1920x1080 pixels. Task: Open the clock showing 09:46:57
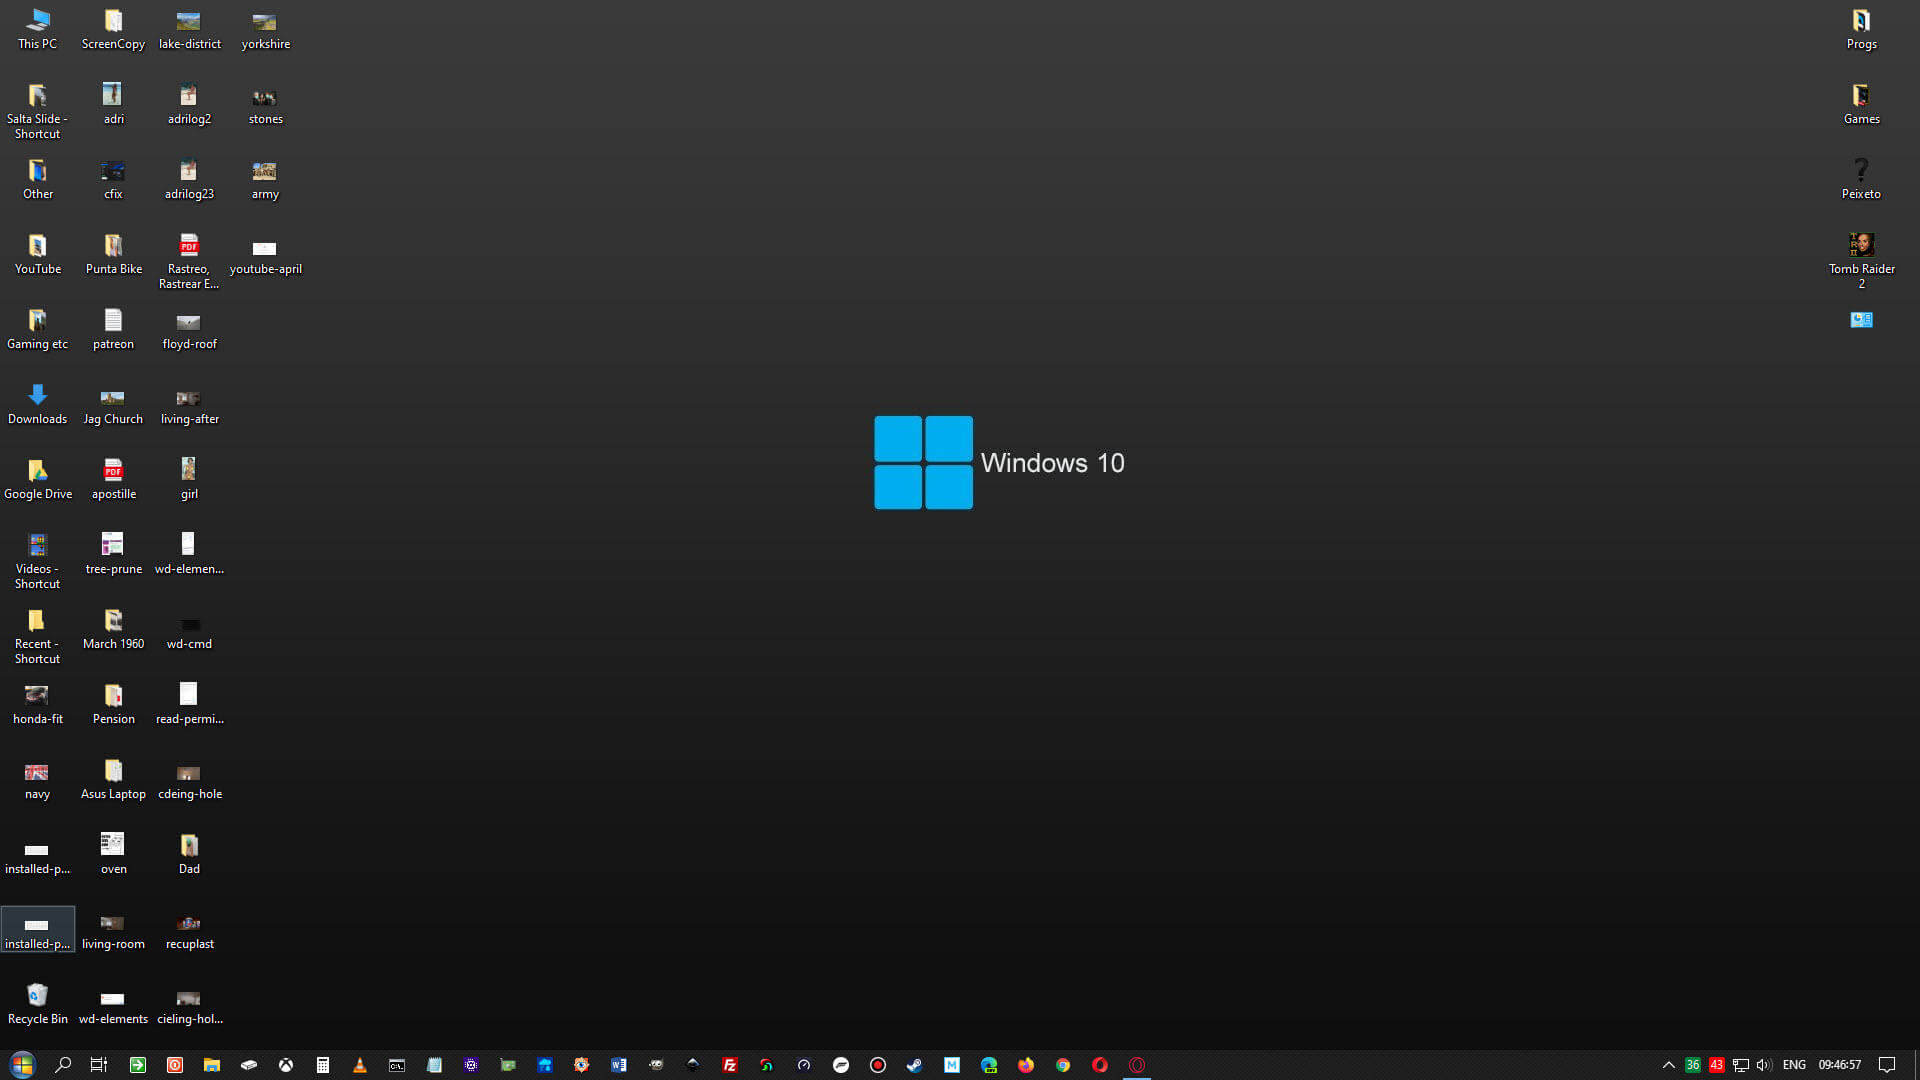pos(1839,1065)
